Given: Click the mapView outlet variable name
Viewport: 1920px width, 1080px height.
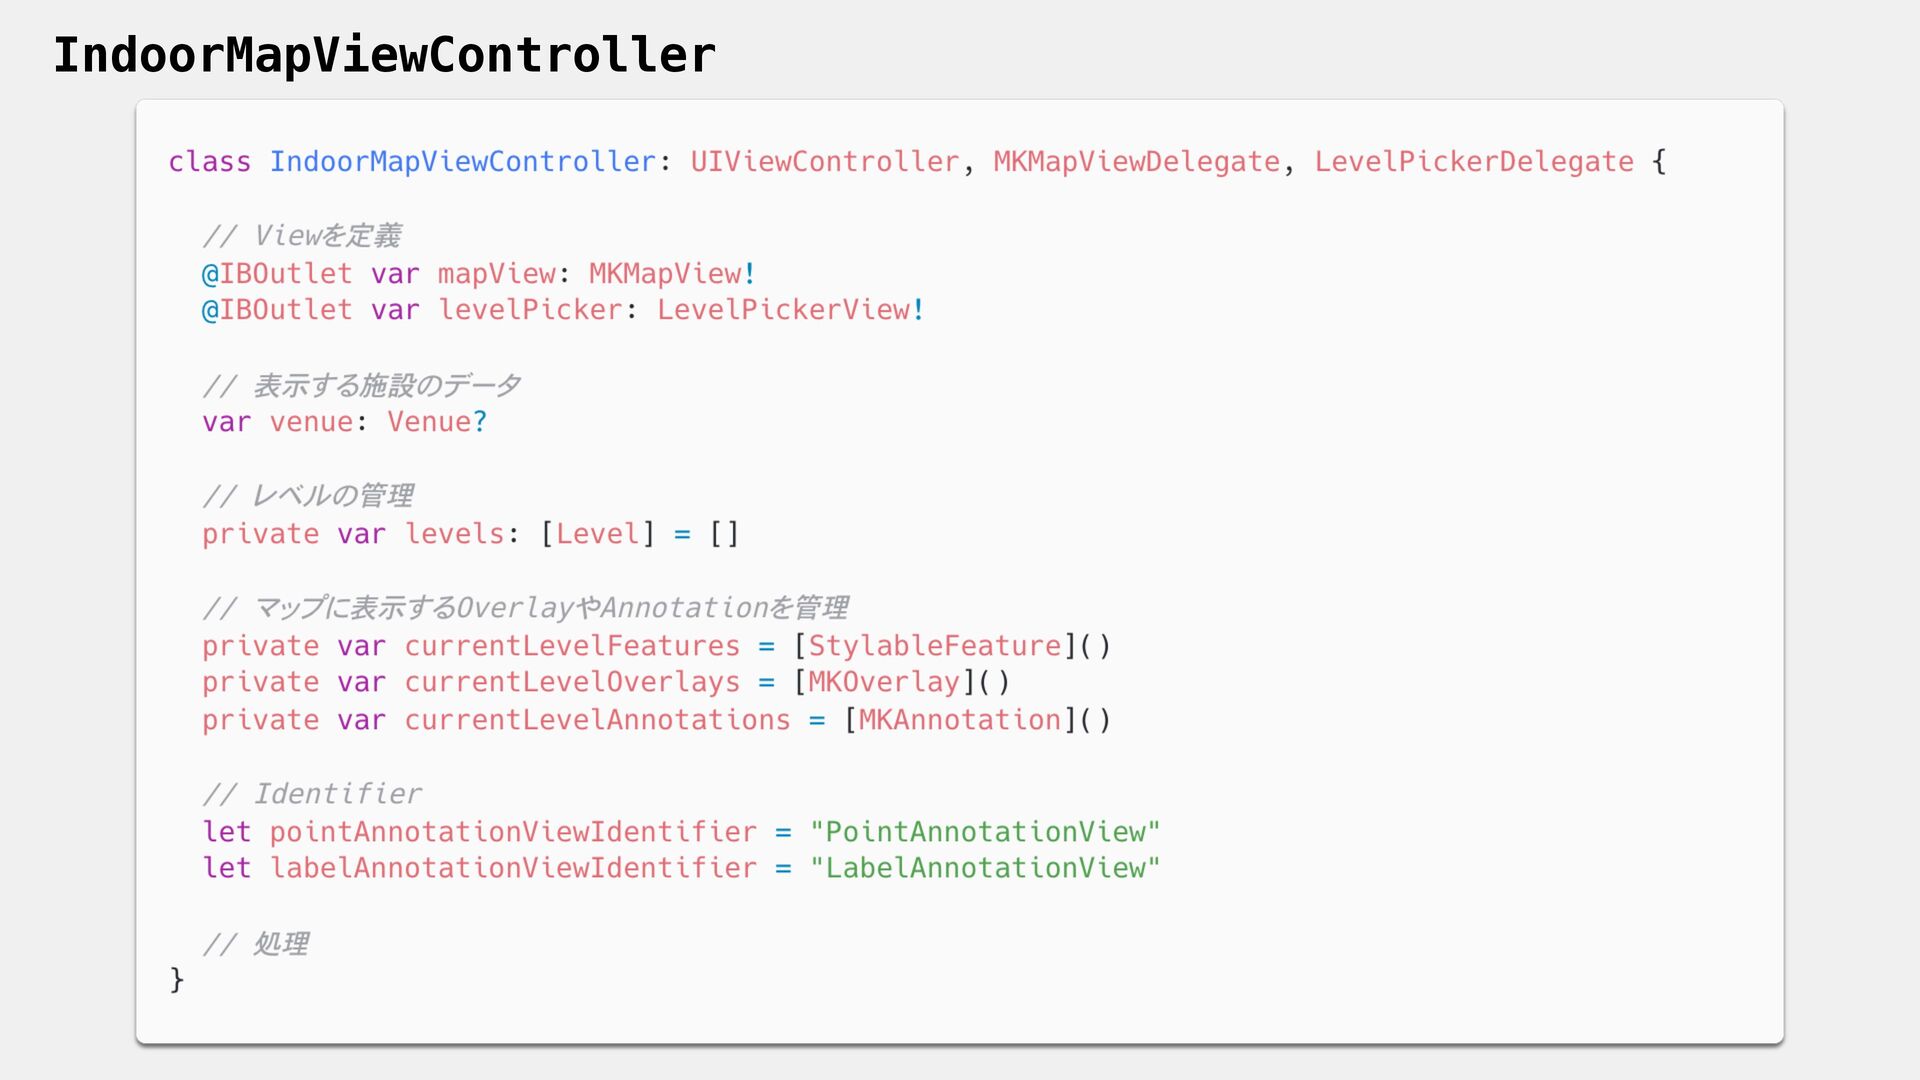Looking at the screenshot, I should tap(497, 273).
